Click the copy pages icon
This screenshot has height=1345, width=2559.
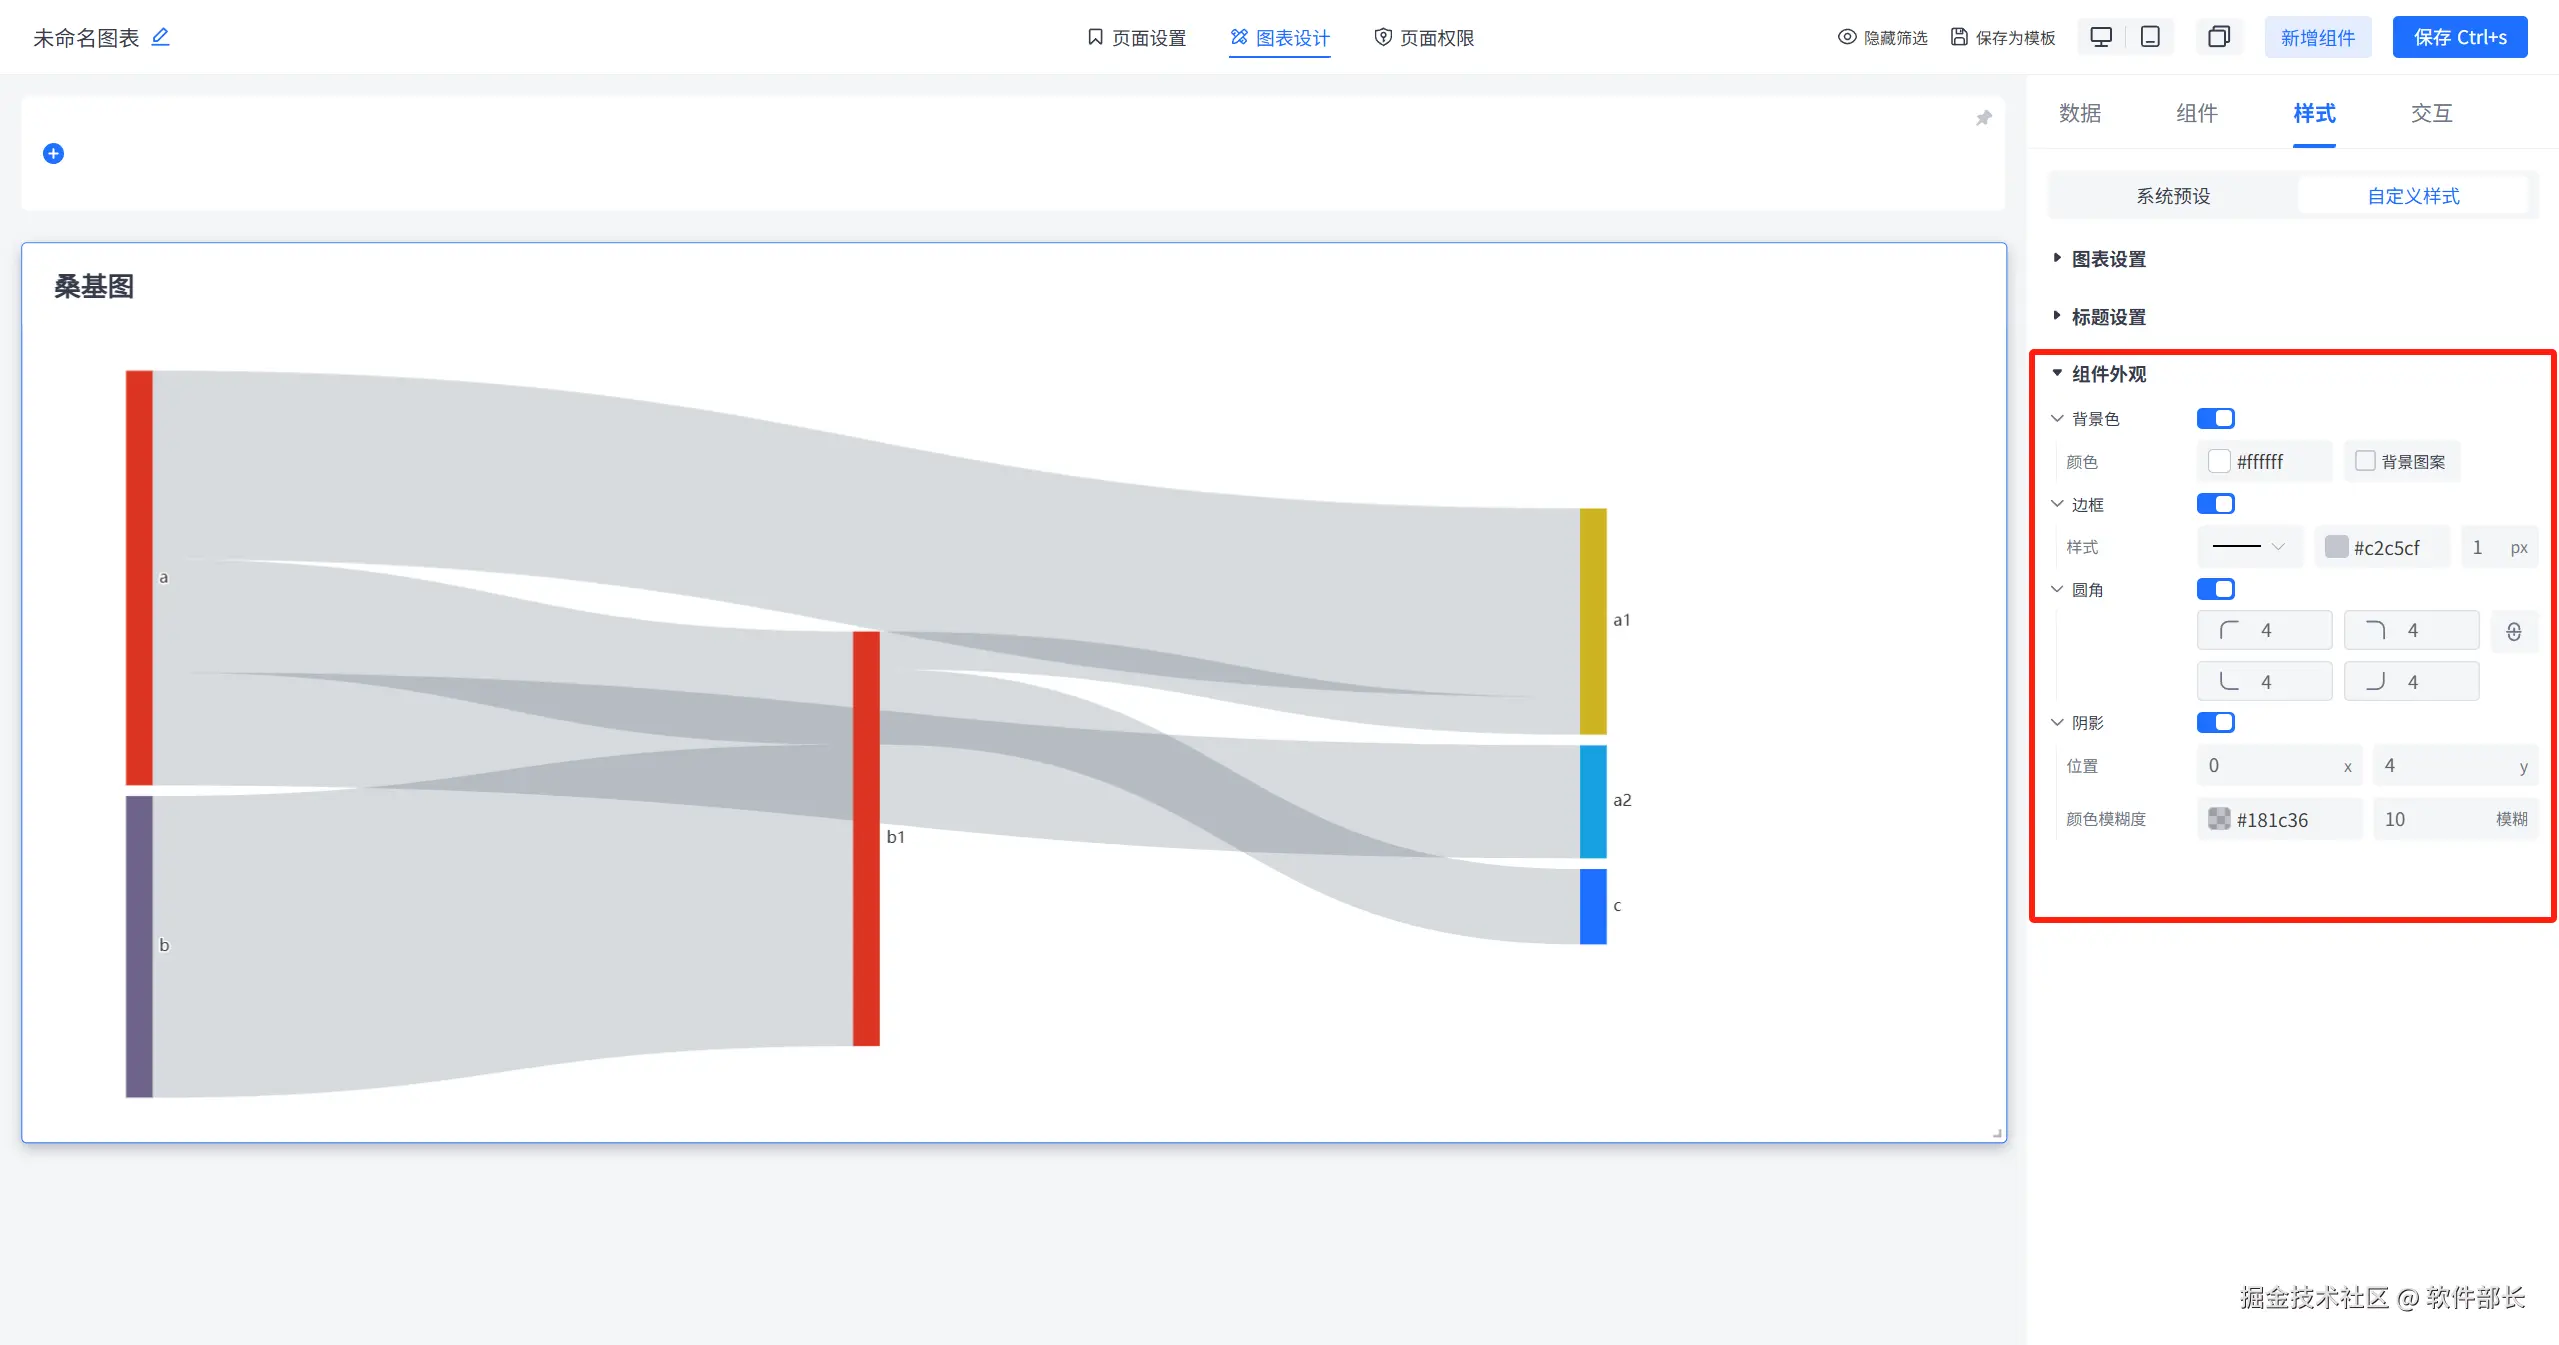click(x=2218, y=37)
